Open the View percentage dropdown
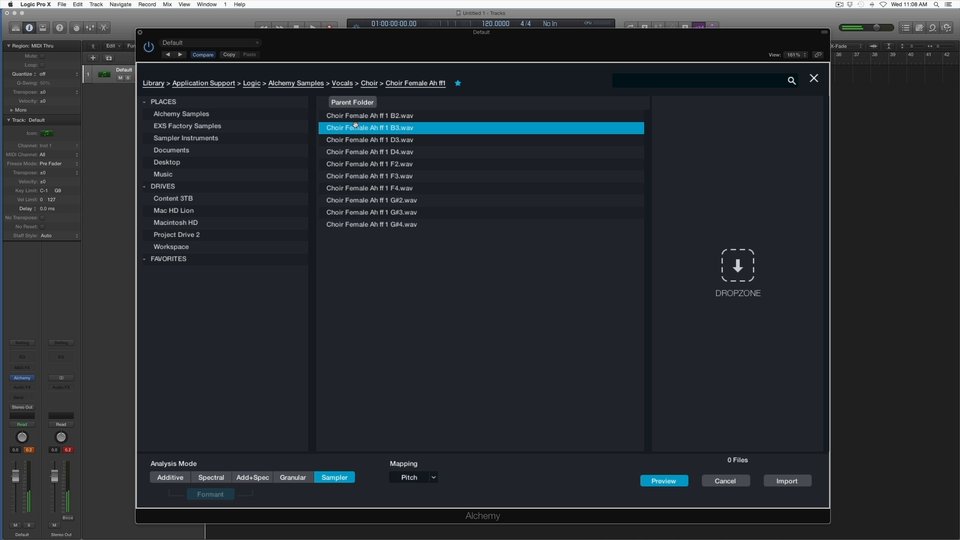The height and width of the screenshot is (540, 960). 796,54
